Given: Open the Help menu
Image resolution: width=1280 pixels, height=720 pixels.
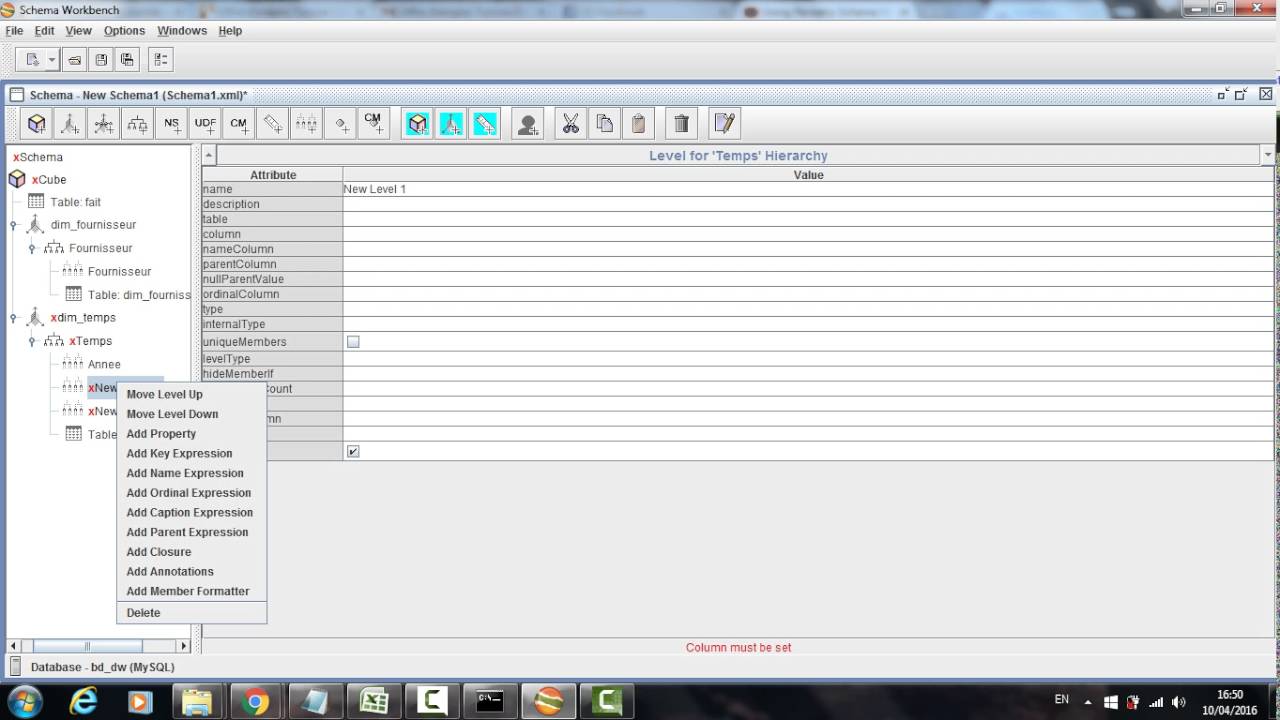Looking at the screenshot, I should click(x=230, y=31).
